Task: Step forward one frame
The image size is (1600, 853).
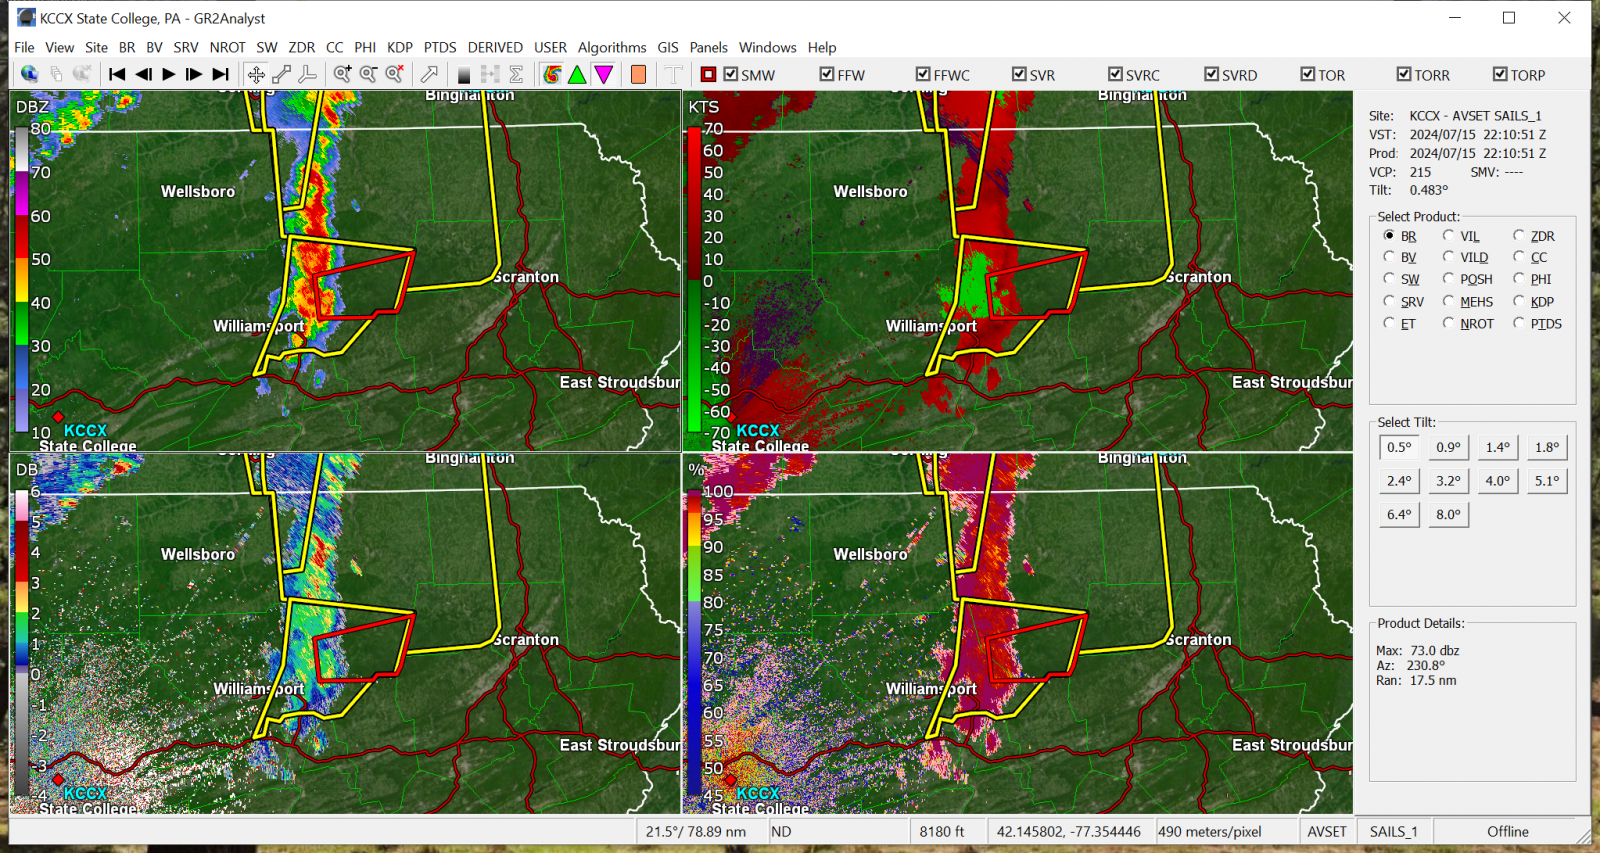Action: pyautogui.click(x=194, y=74)
